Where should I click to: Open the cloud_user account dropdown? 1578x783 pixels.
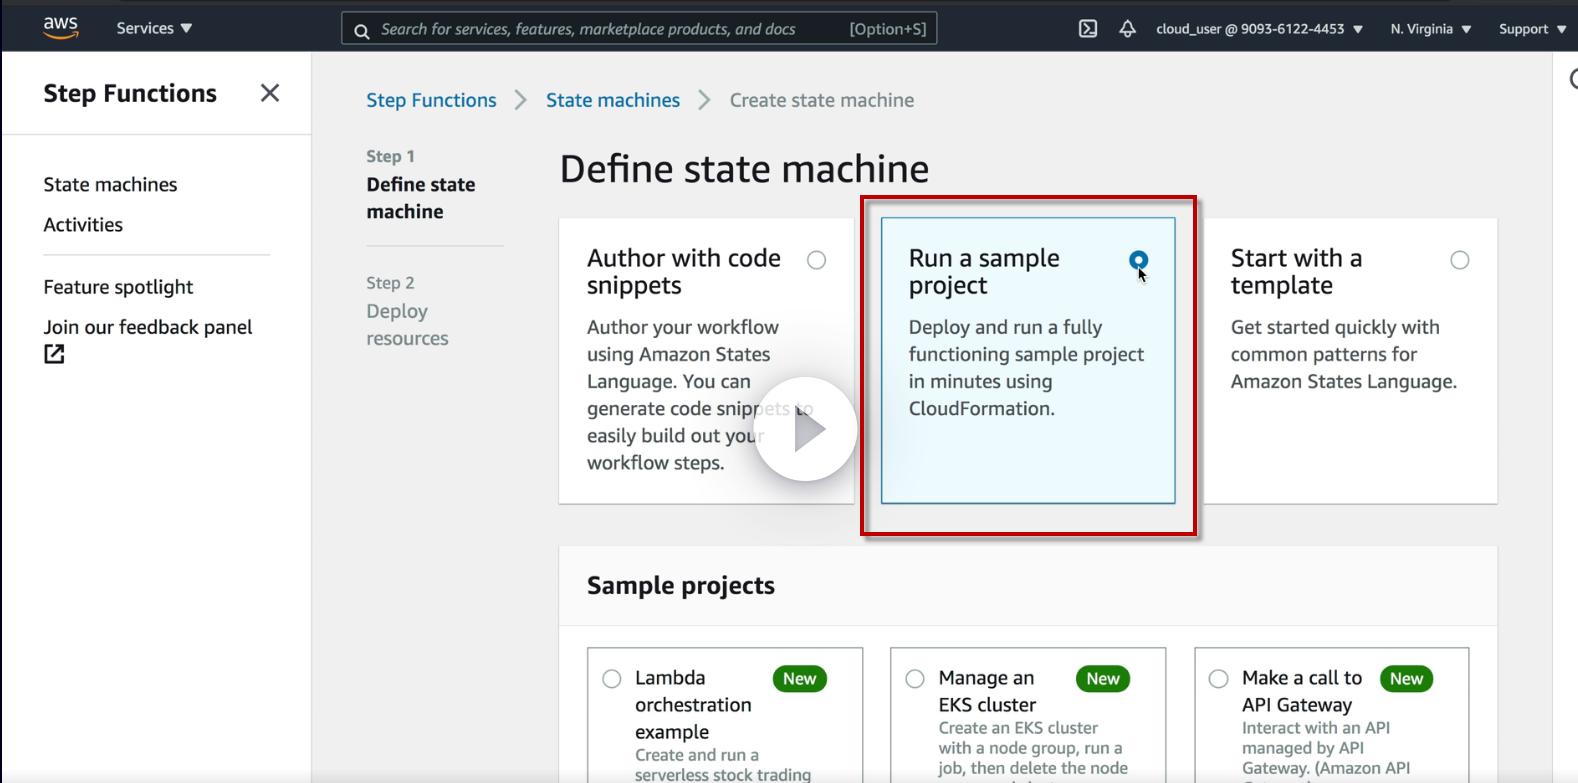pos(1259,29)
